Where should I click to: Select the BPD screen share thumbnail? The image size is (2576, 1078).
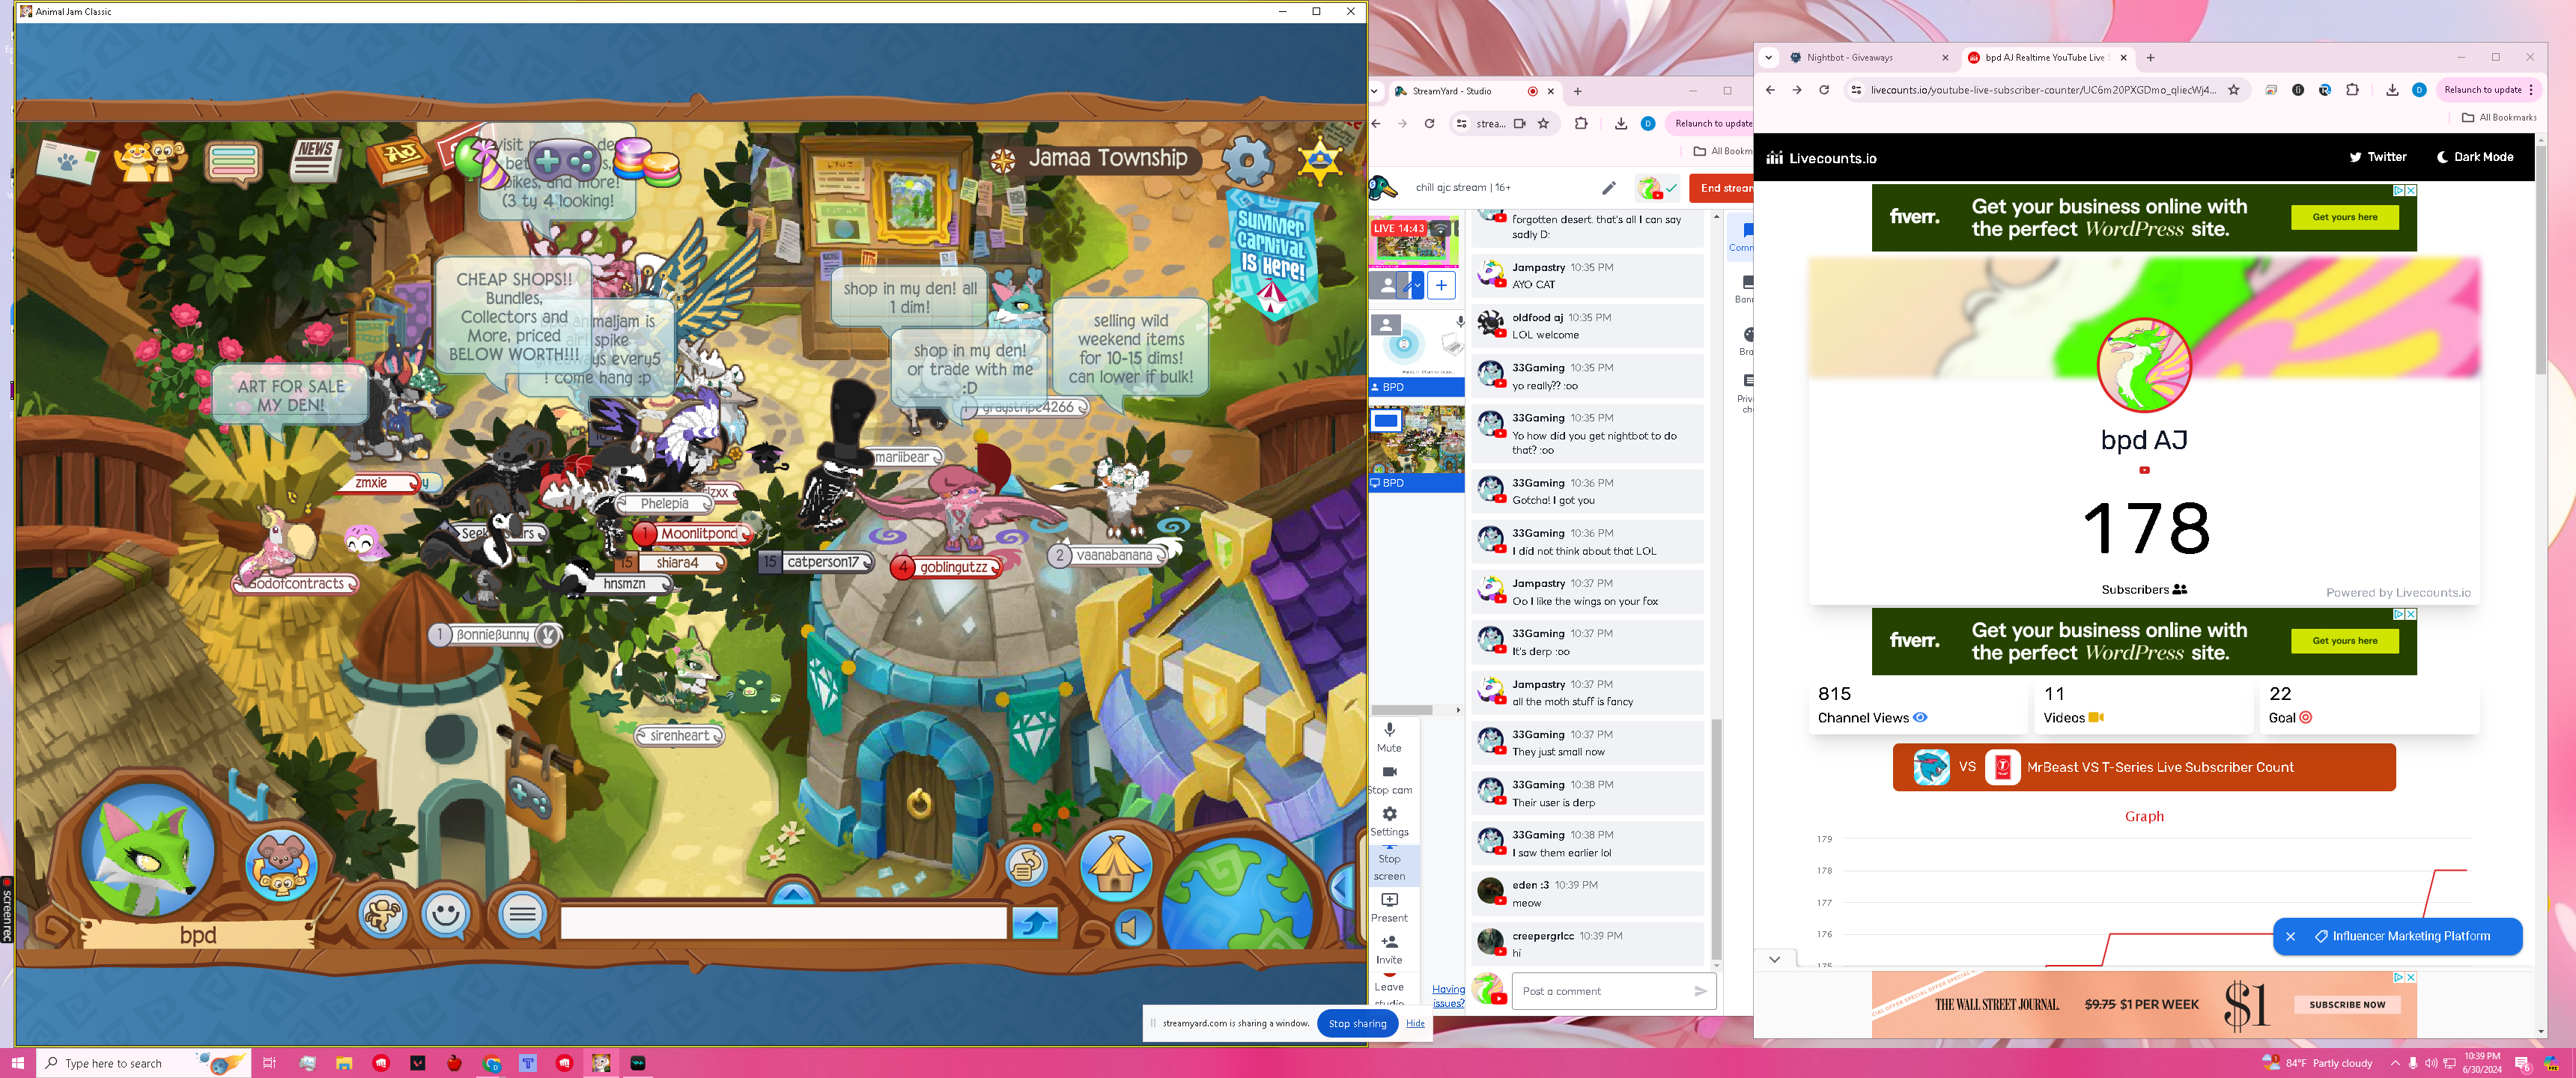[1415, 448]
